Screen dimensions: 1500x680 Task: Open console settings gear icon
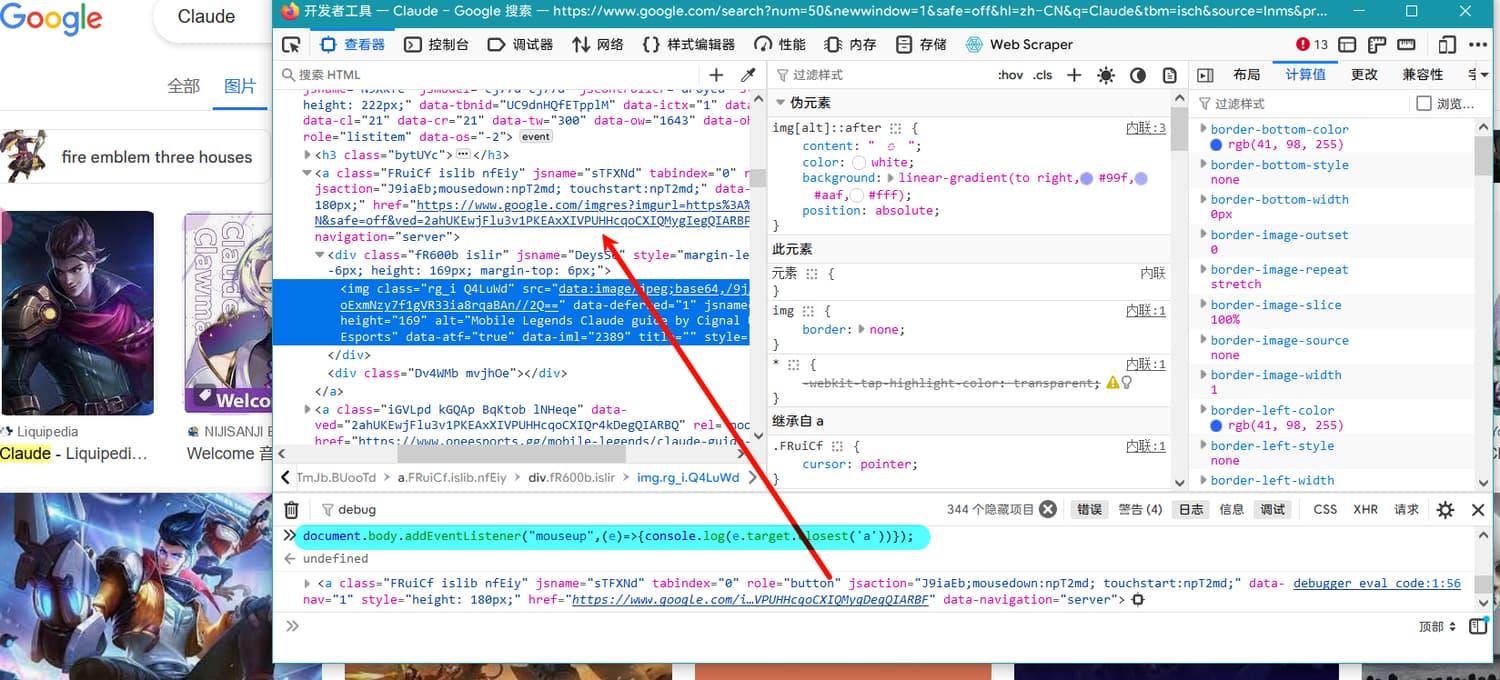point(1445,510)
